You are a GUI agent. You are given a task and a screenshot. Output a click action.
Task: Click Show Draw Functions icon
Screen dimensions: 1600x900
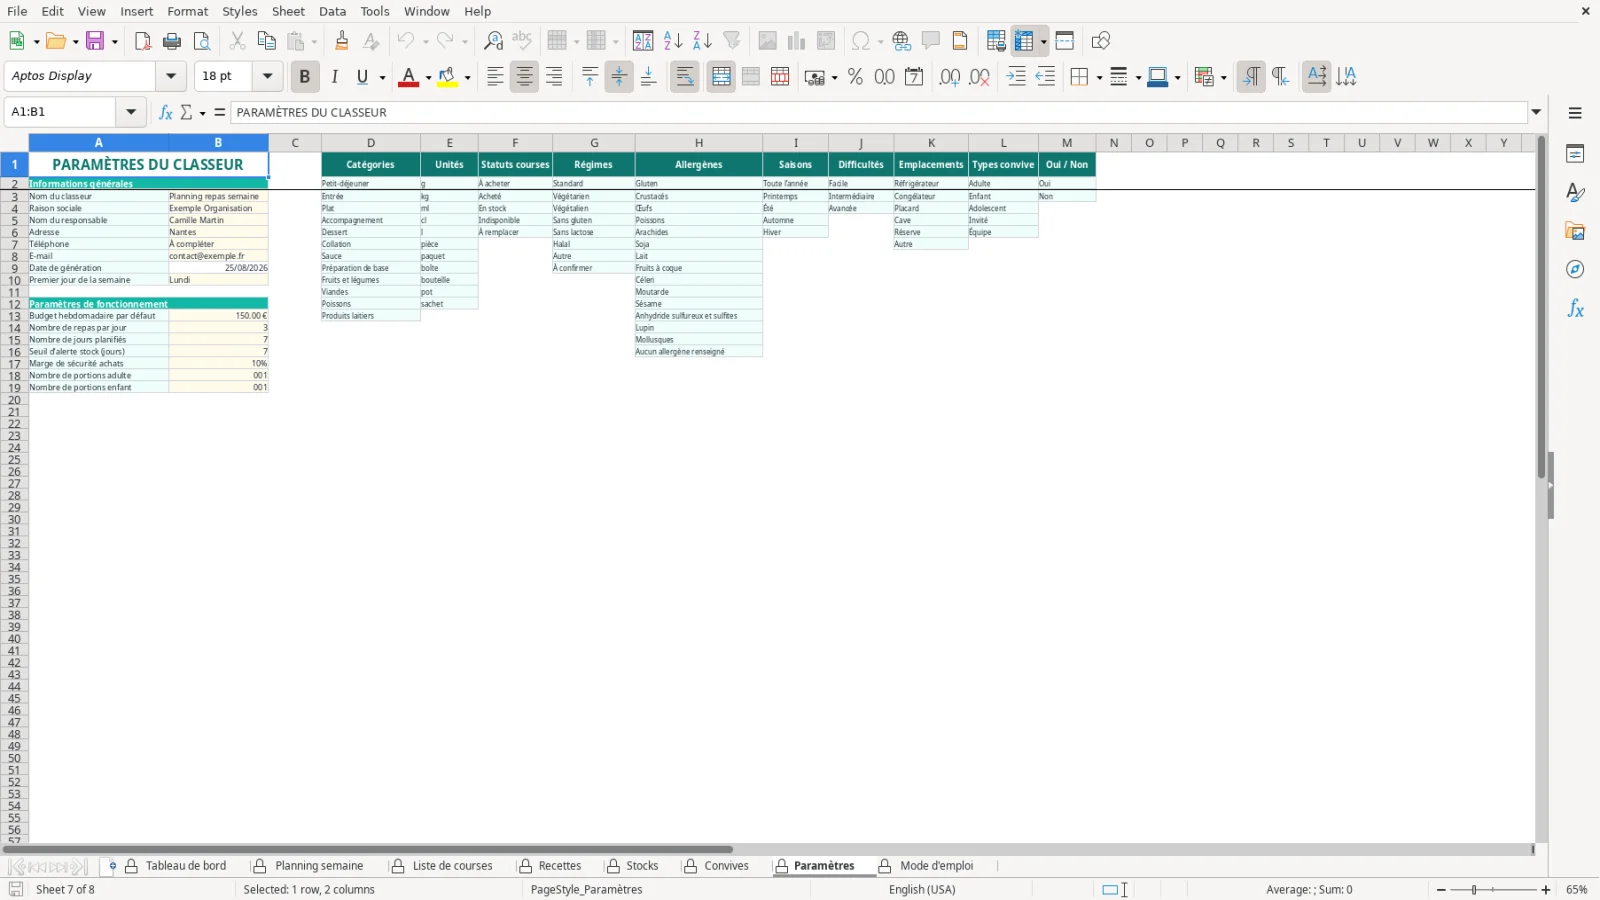[1101, 41]
